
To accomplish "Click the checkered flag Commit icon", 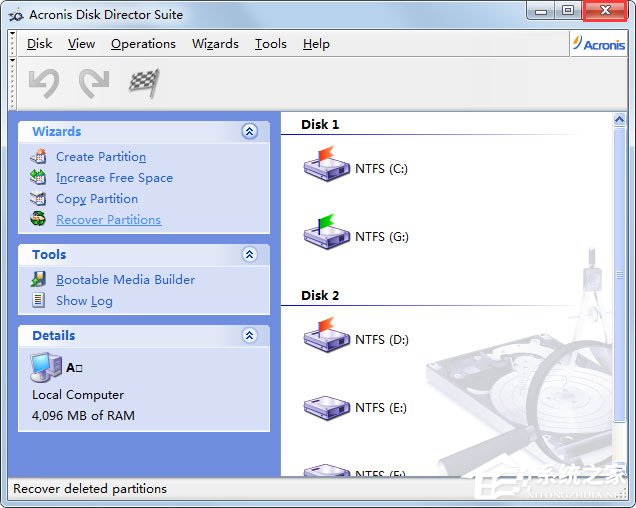I will (x=144, y=83).
